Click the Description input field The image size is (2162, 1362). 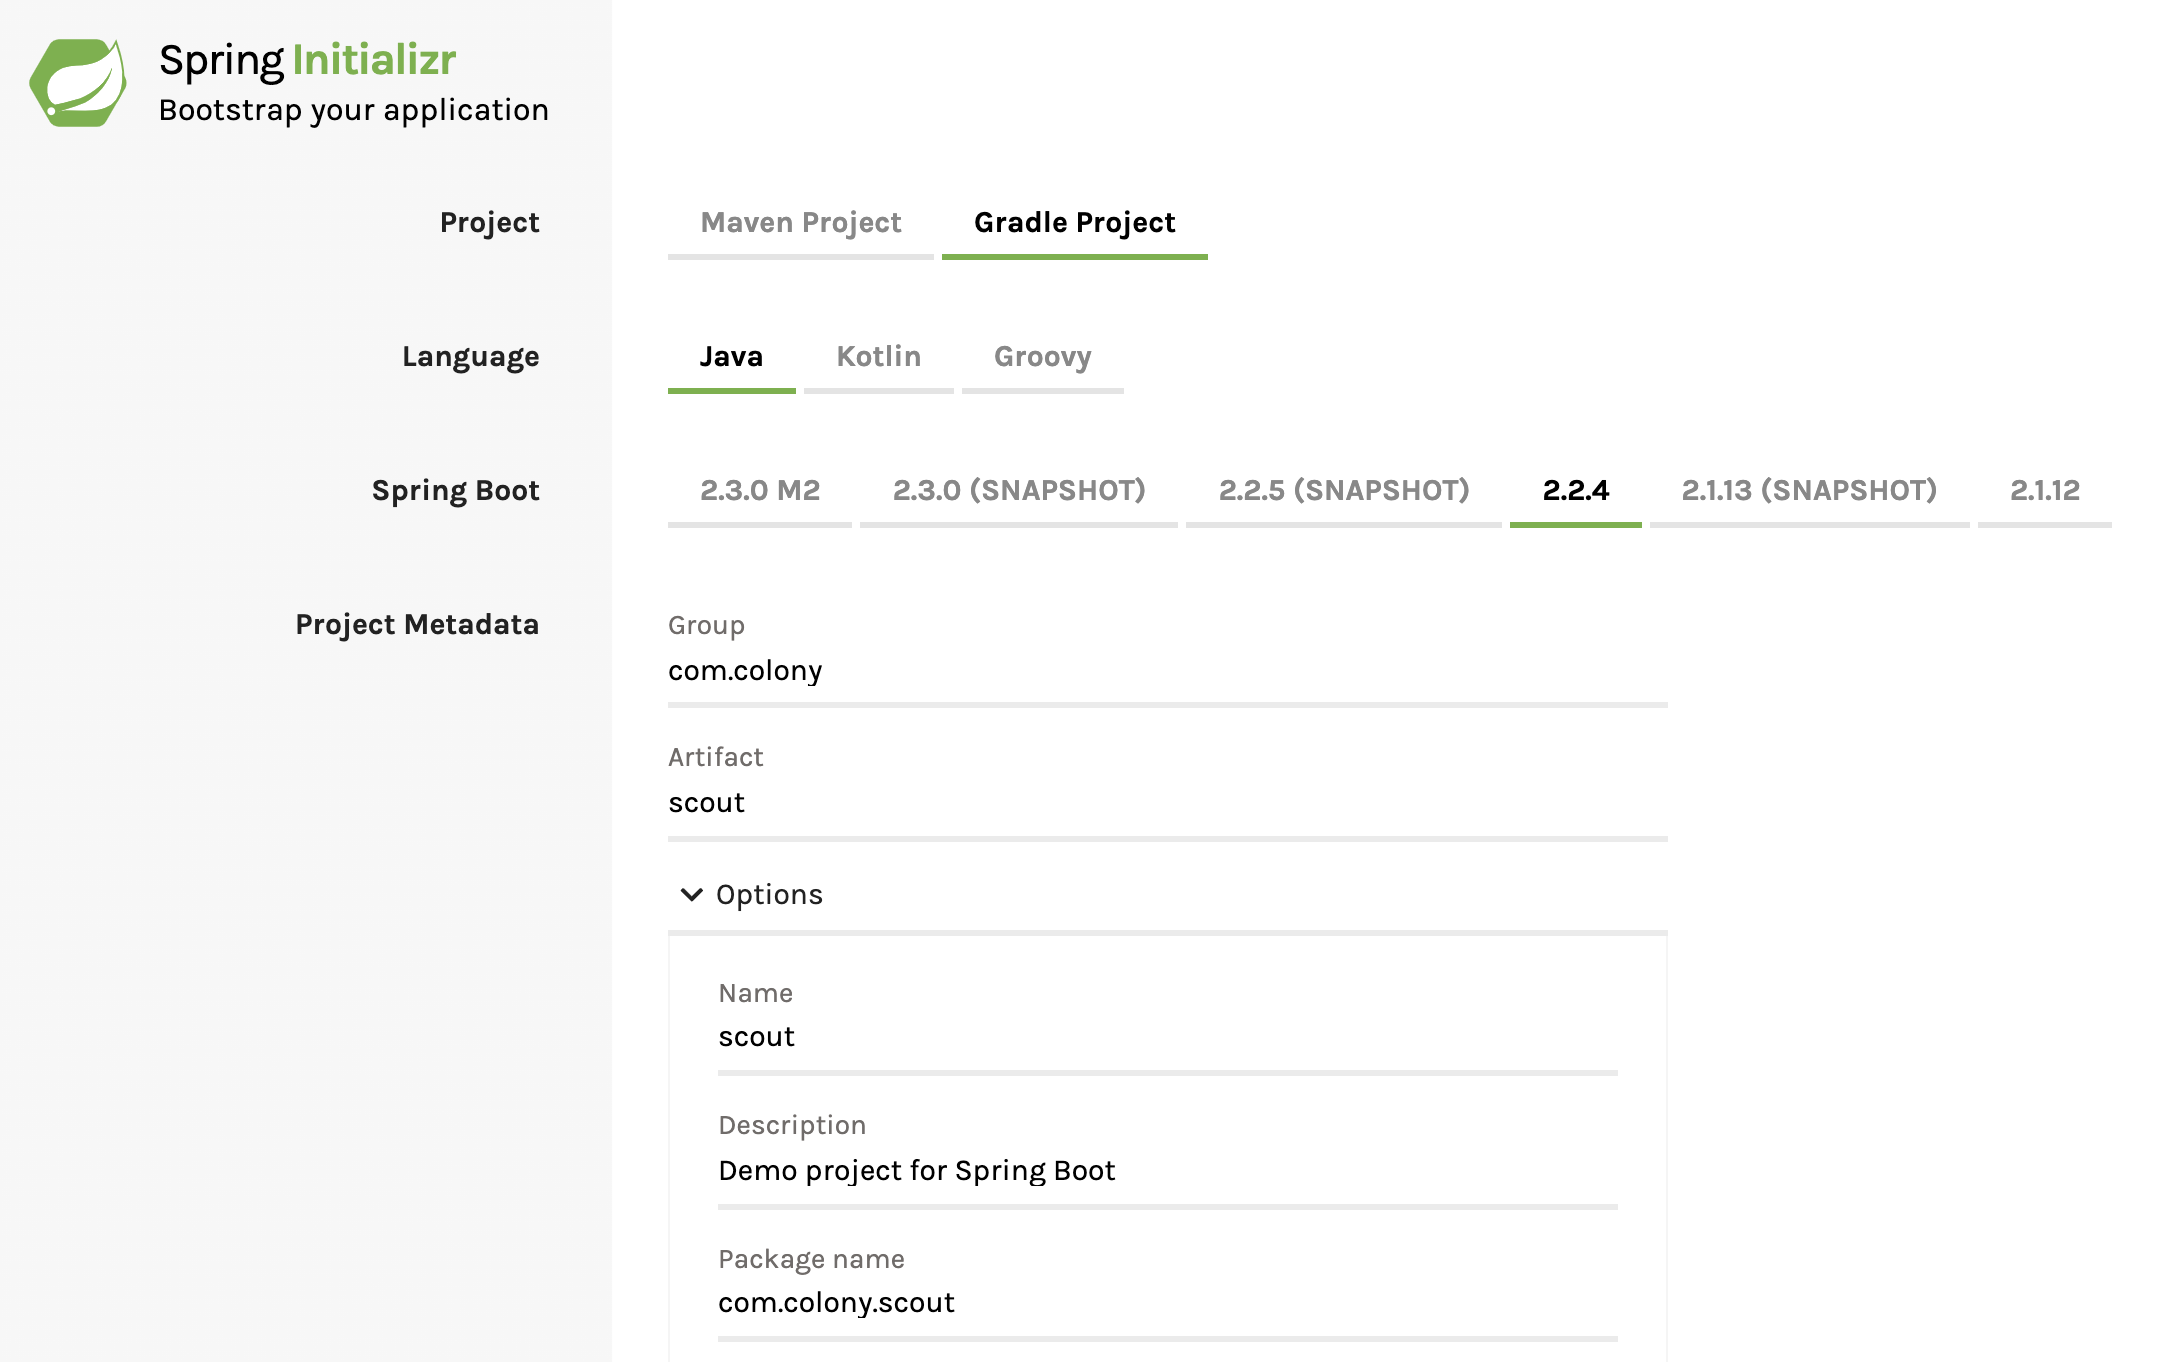pos(1166,1171)
